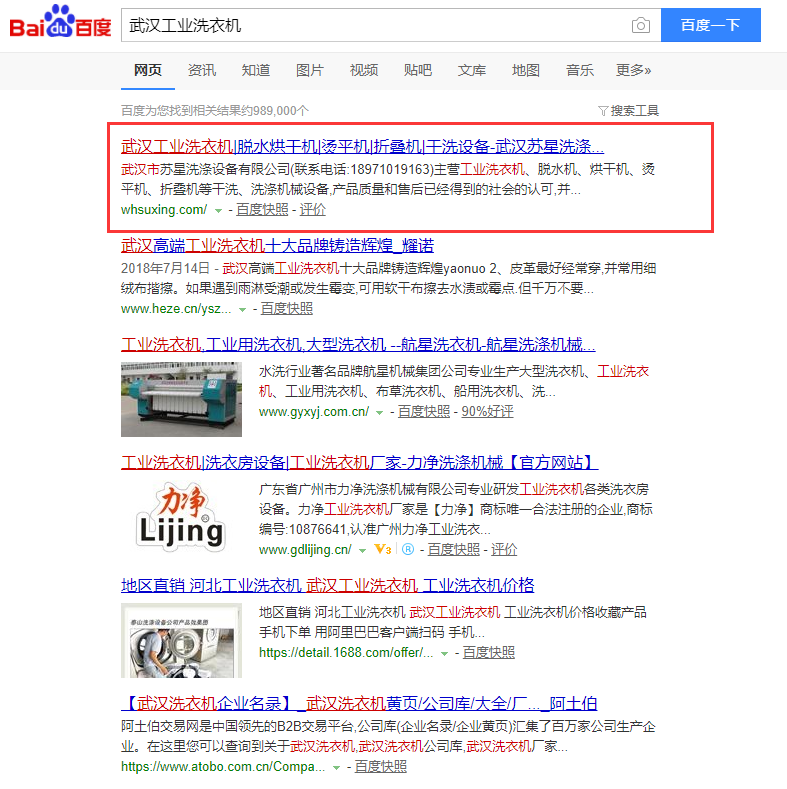Expand dropdown arrow next to whsuxing.com
This screenshot has width=787, height=789.
point(218,210)
